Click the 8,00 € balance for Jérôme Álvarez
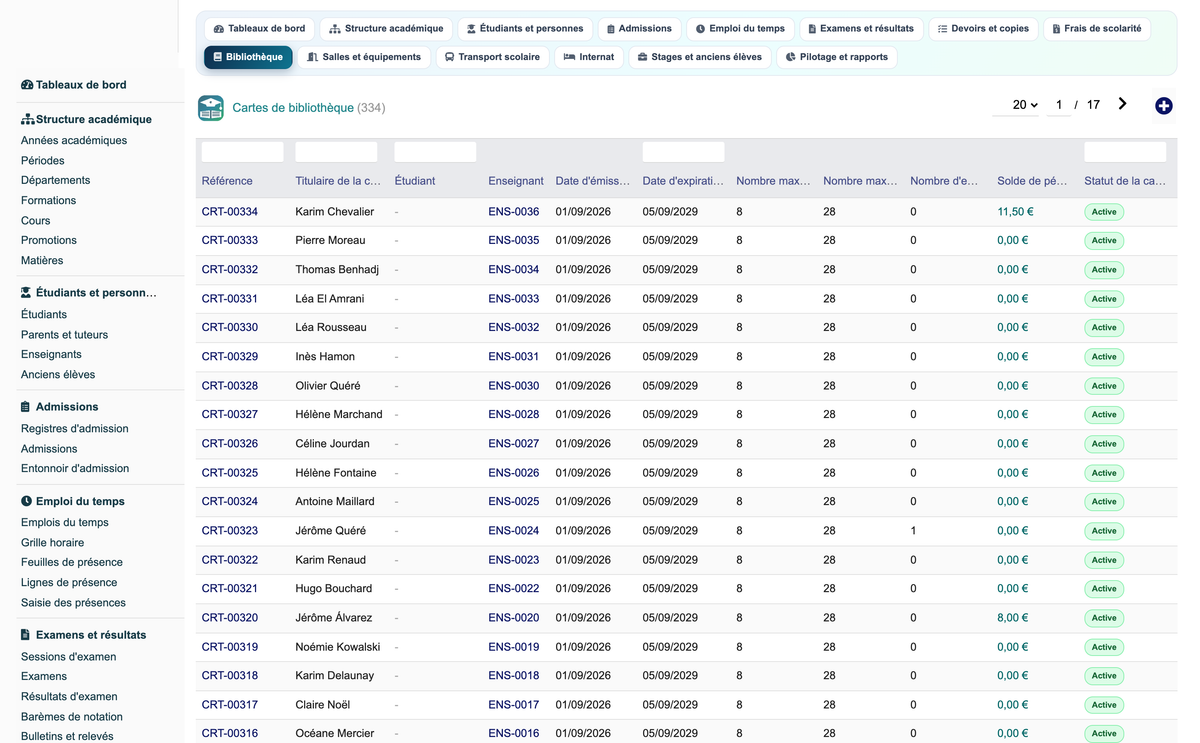The image size is (1200, 743). point(1013,618)
